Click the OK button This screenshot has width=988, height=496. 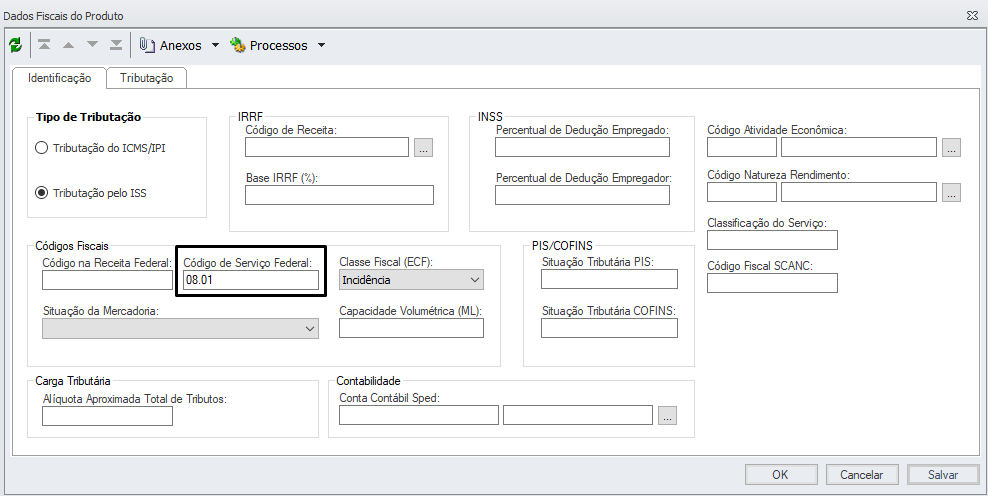(781, 475)
